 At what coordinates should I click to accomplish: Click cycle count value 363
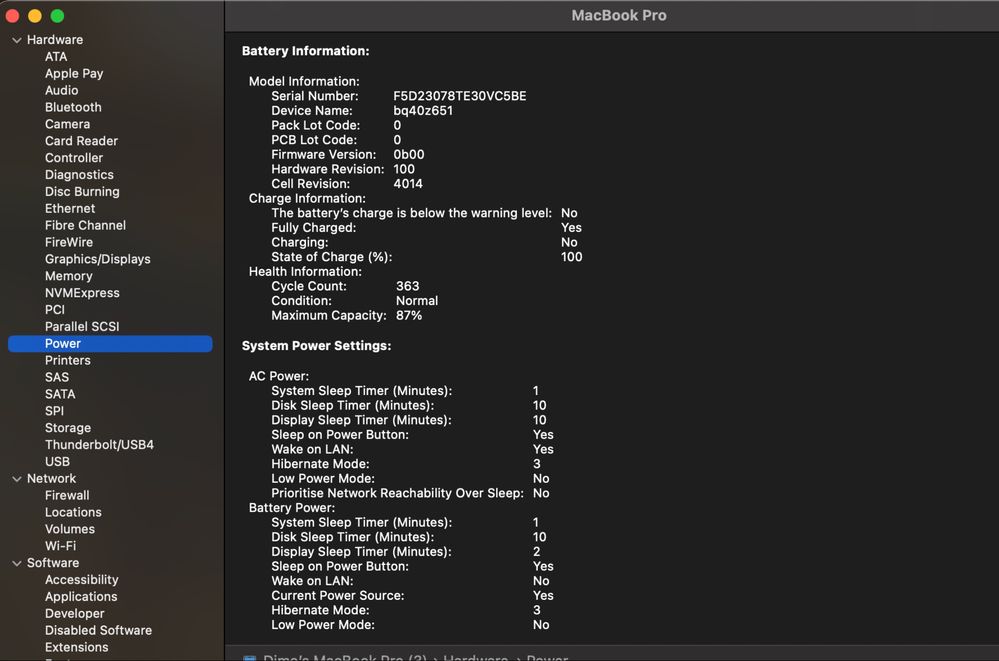[408, 287]
